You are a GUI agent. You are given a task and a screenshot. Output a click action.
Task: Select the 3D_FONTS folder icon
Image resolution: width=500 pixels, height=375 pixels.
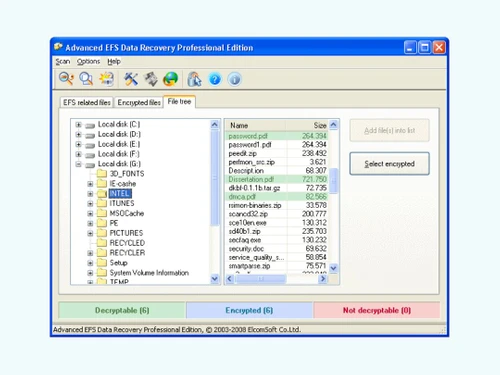(x=102, y=173)
